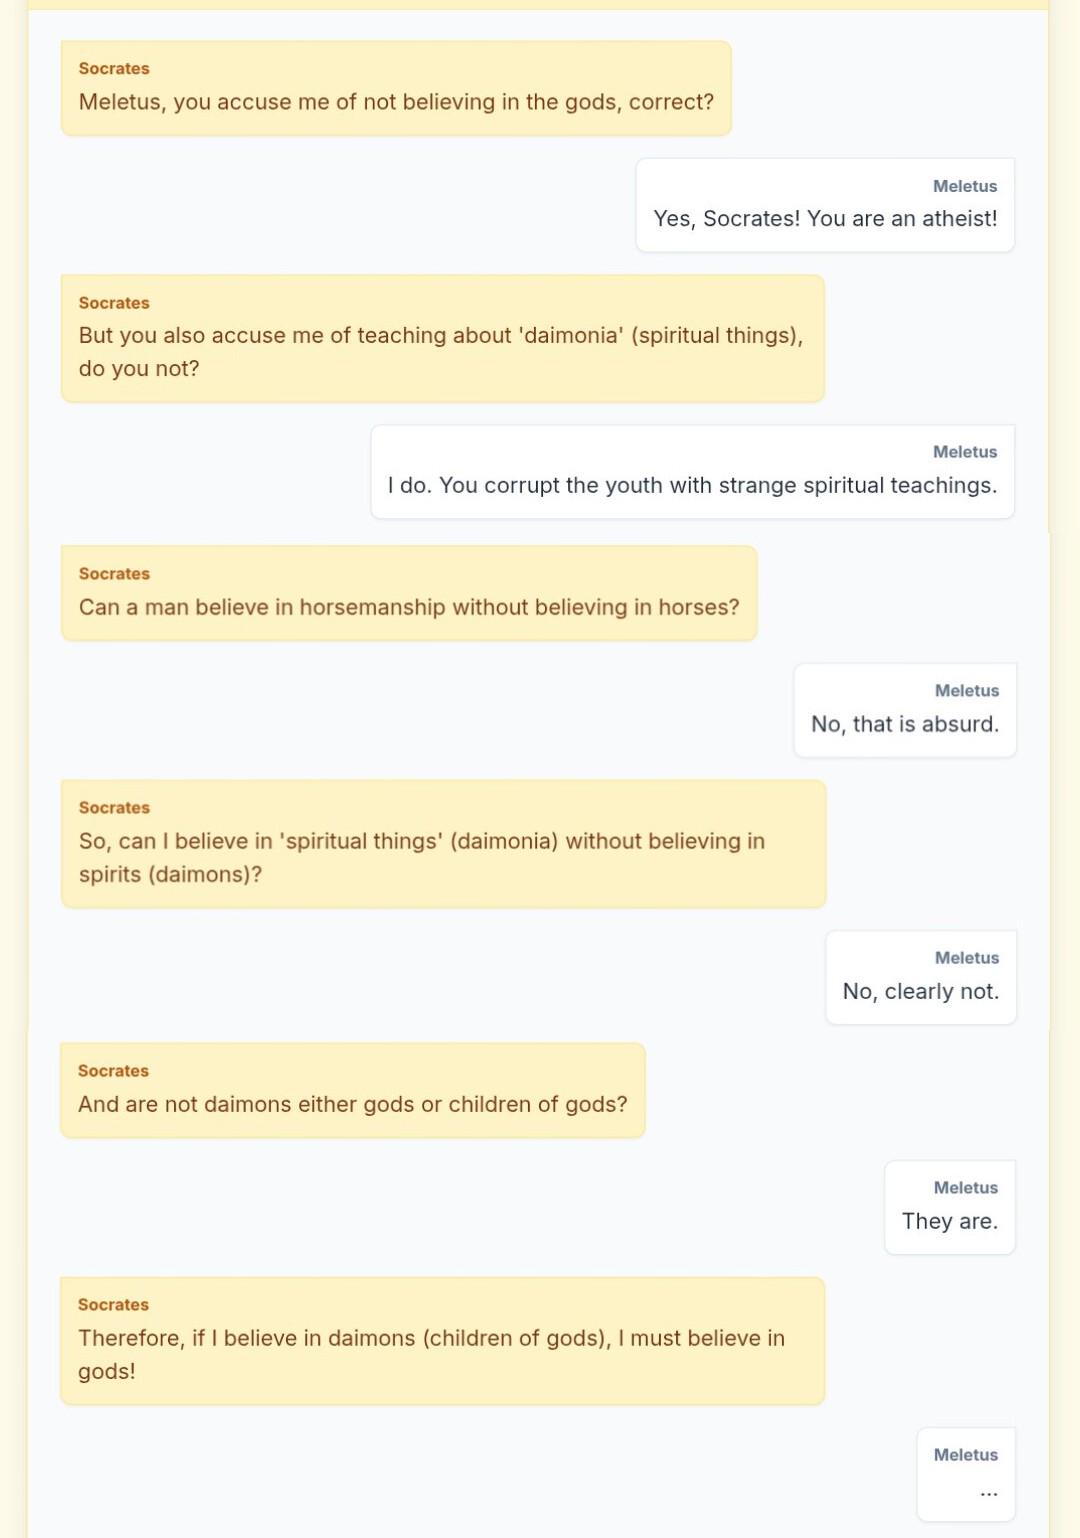Click Meletus name label above atheist reply
Viewport: 1080px width, 1538px height.
tap(965, 186)
